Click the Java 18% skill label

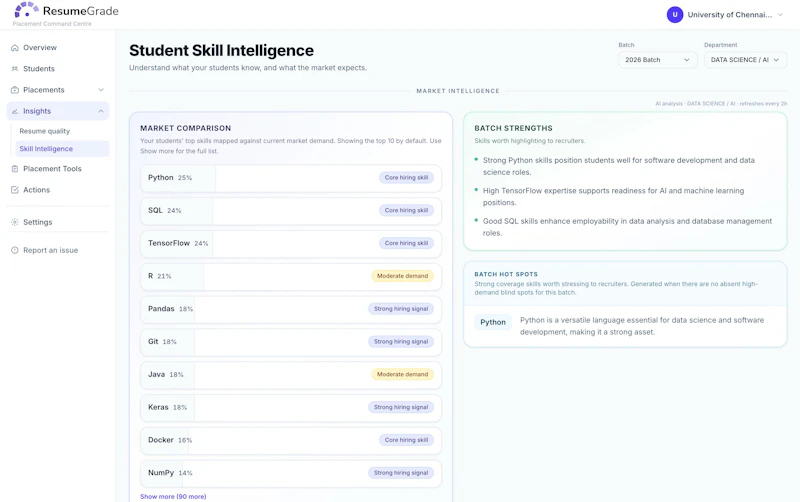(166, 374)
